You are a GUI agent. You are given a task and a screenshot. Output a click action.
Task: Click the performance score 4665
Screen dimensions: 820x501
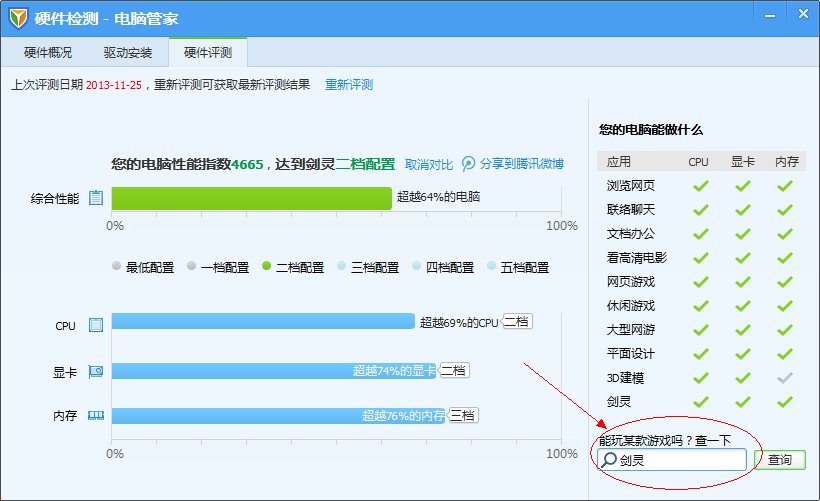(x=247, y=165)
